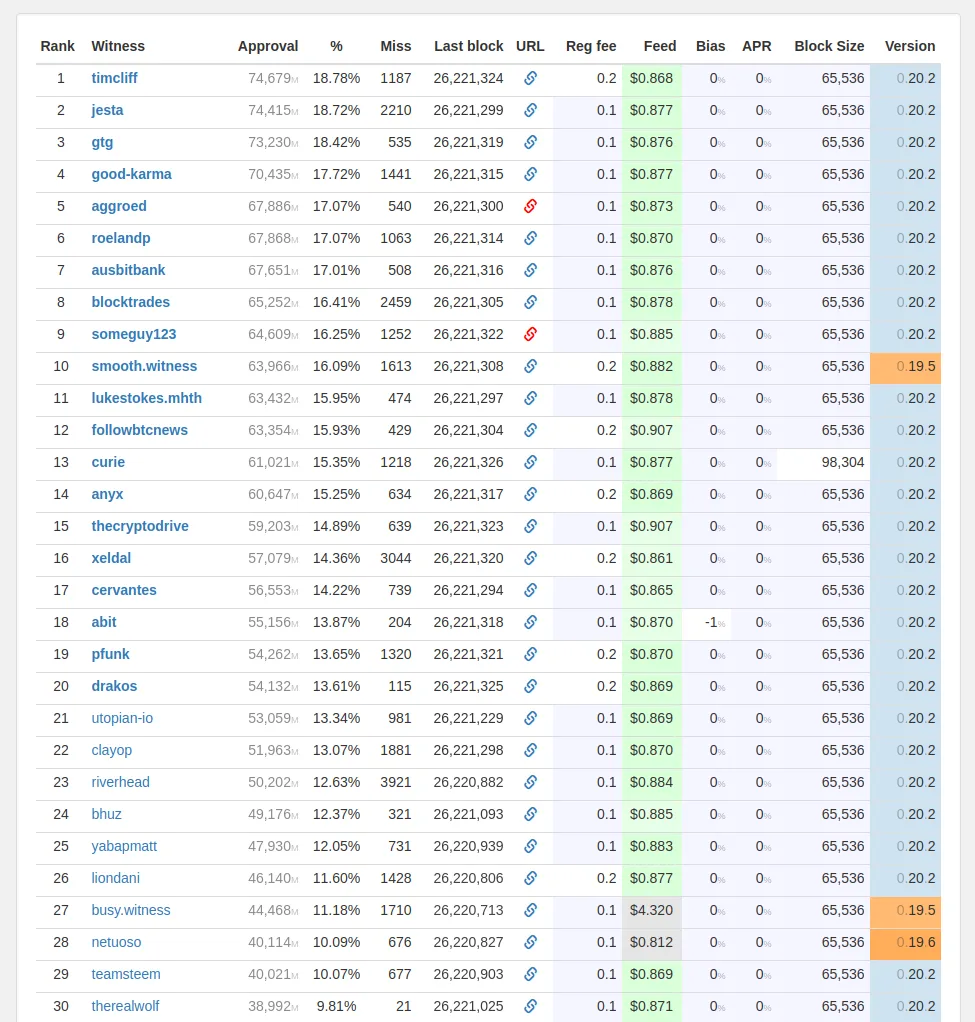
Task: Click the Version column header
Action: coord(910,46)
